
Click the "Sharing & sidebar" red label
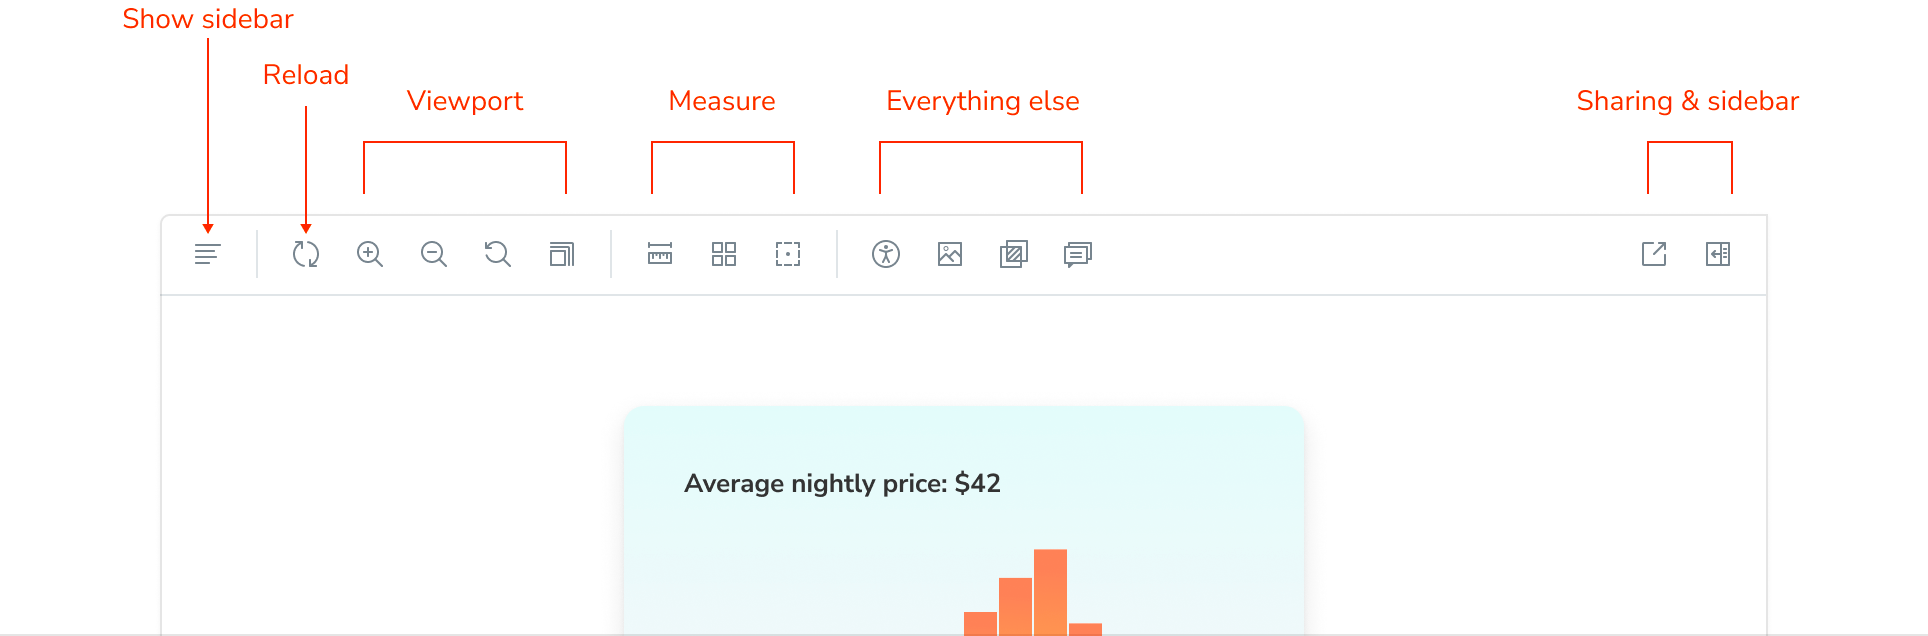(x=1688, y=101)
